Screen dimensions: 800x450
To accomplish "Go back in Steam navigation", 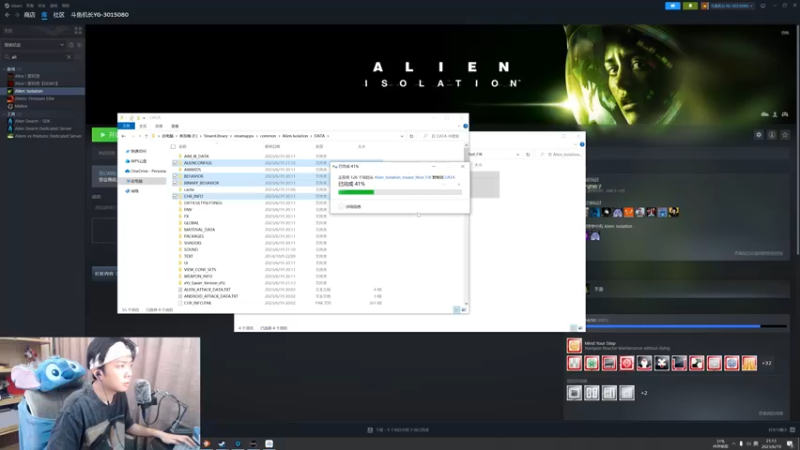I will pos(7,15).
